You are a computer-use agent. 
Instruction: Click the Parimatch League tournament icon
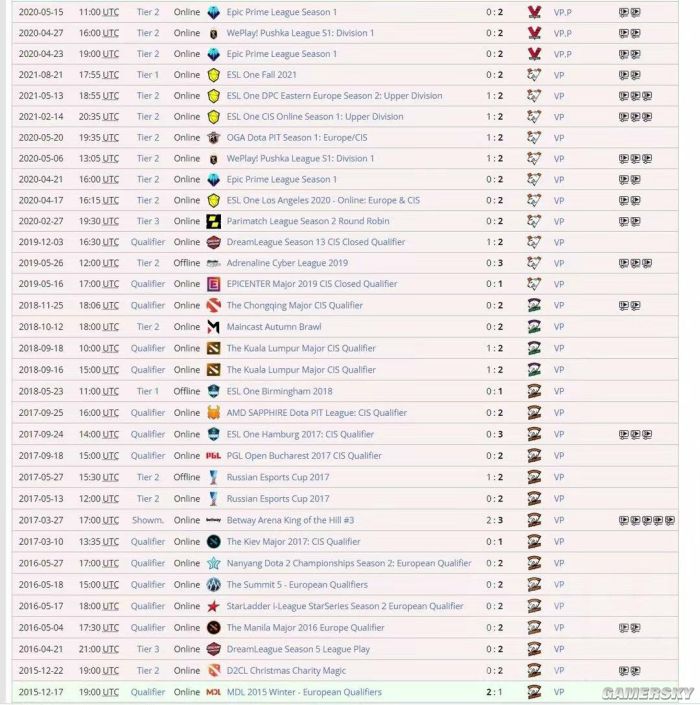pos(214,221)
